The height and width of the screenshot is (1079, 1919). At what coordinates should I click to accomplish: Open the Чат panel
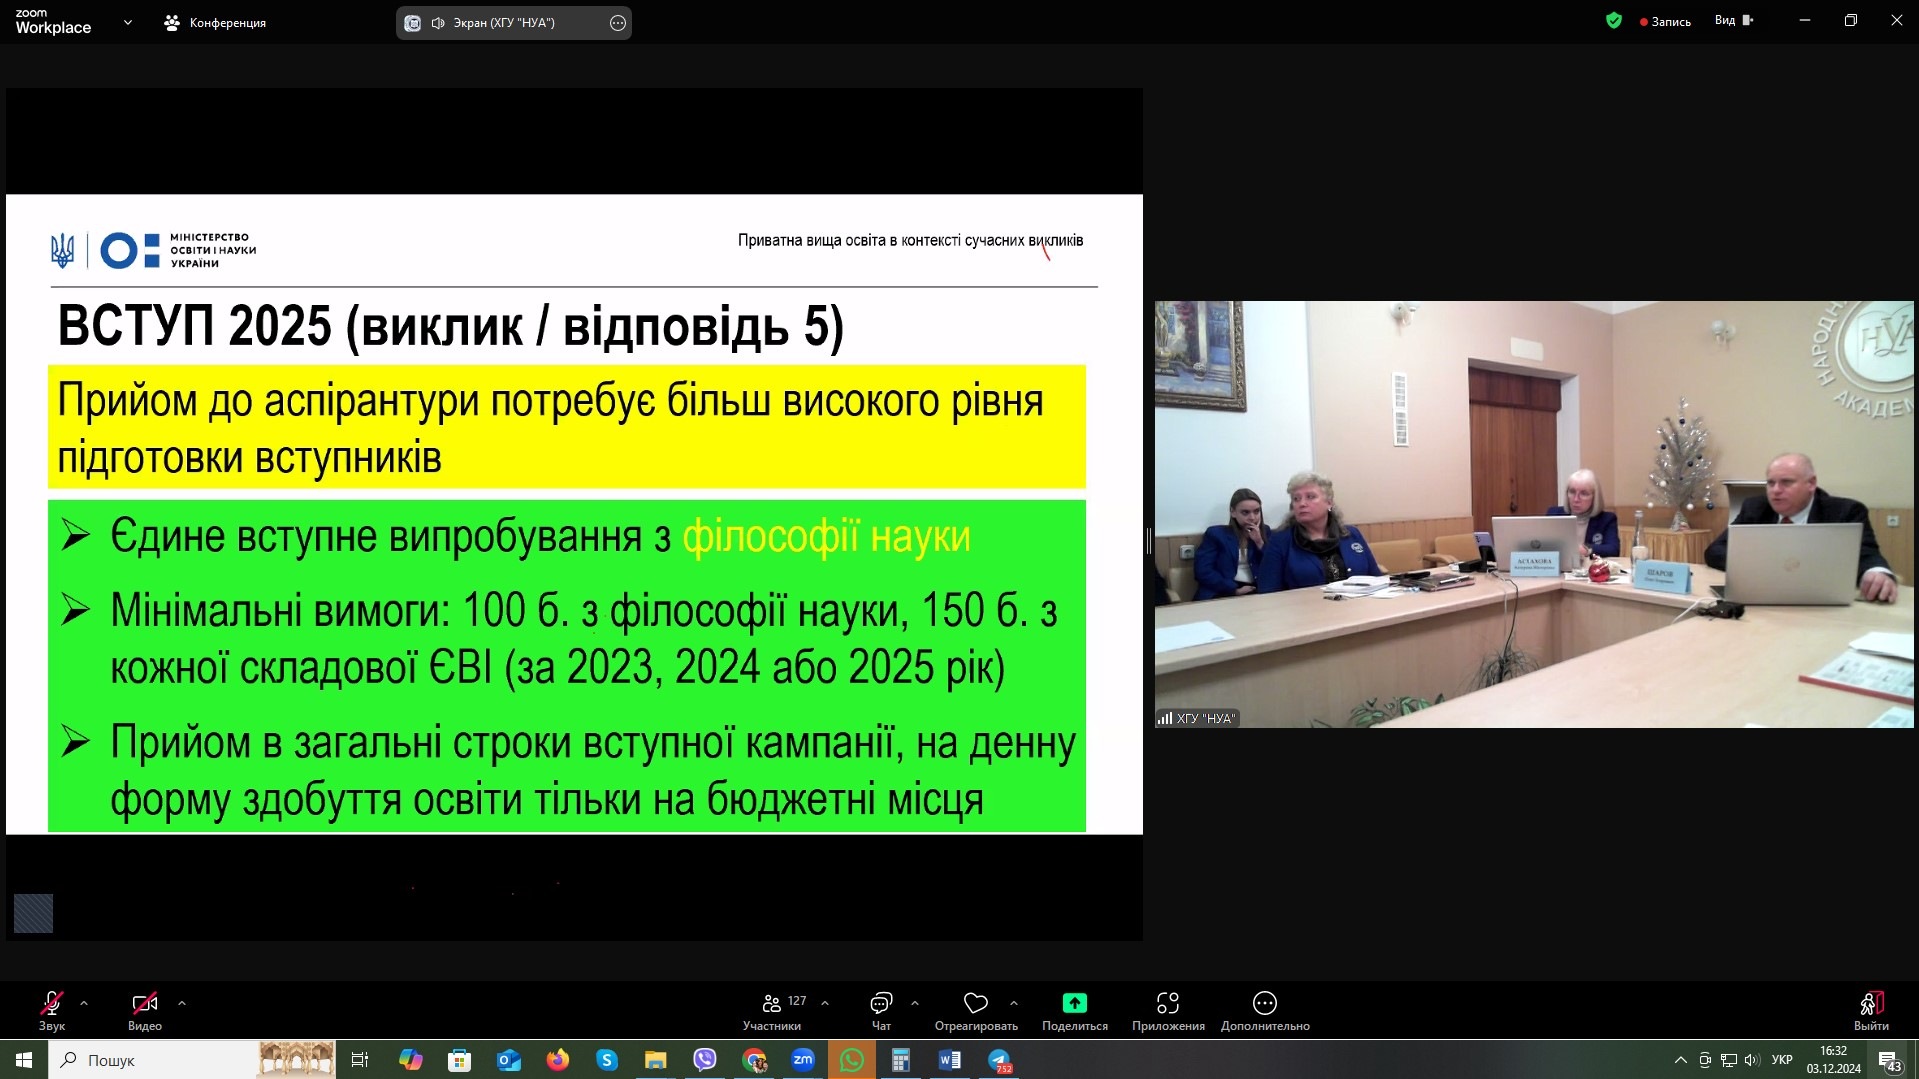881,1010
